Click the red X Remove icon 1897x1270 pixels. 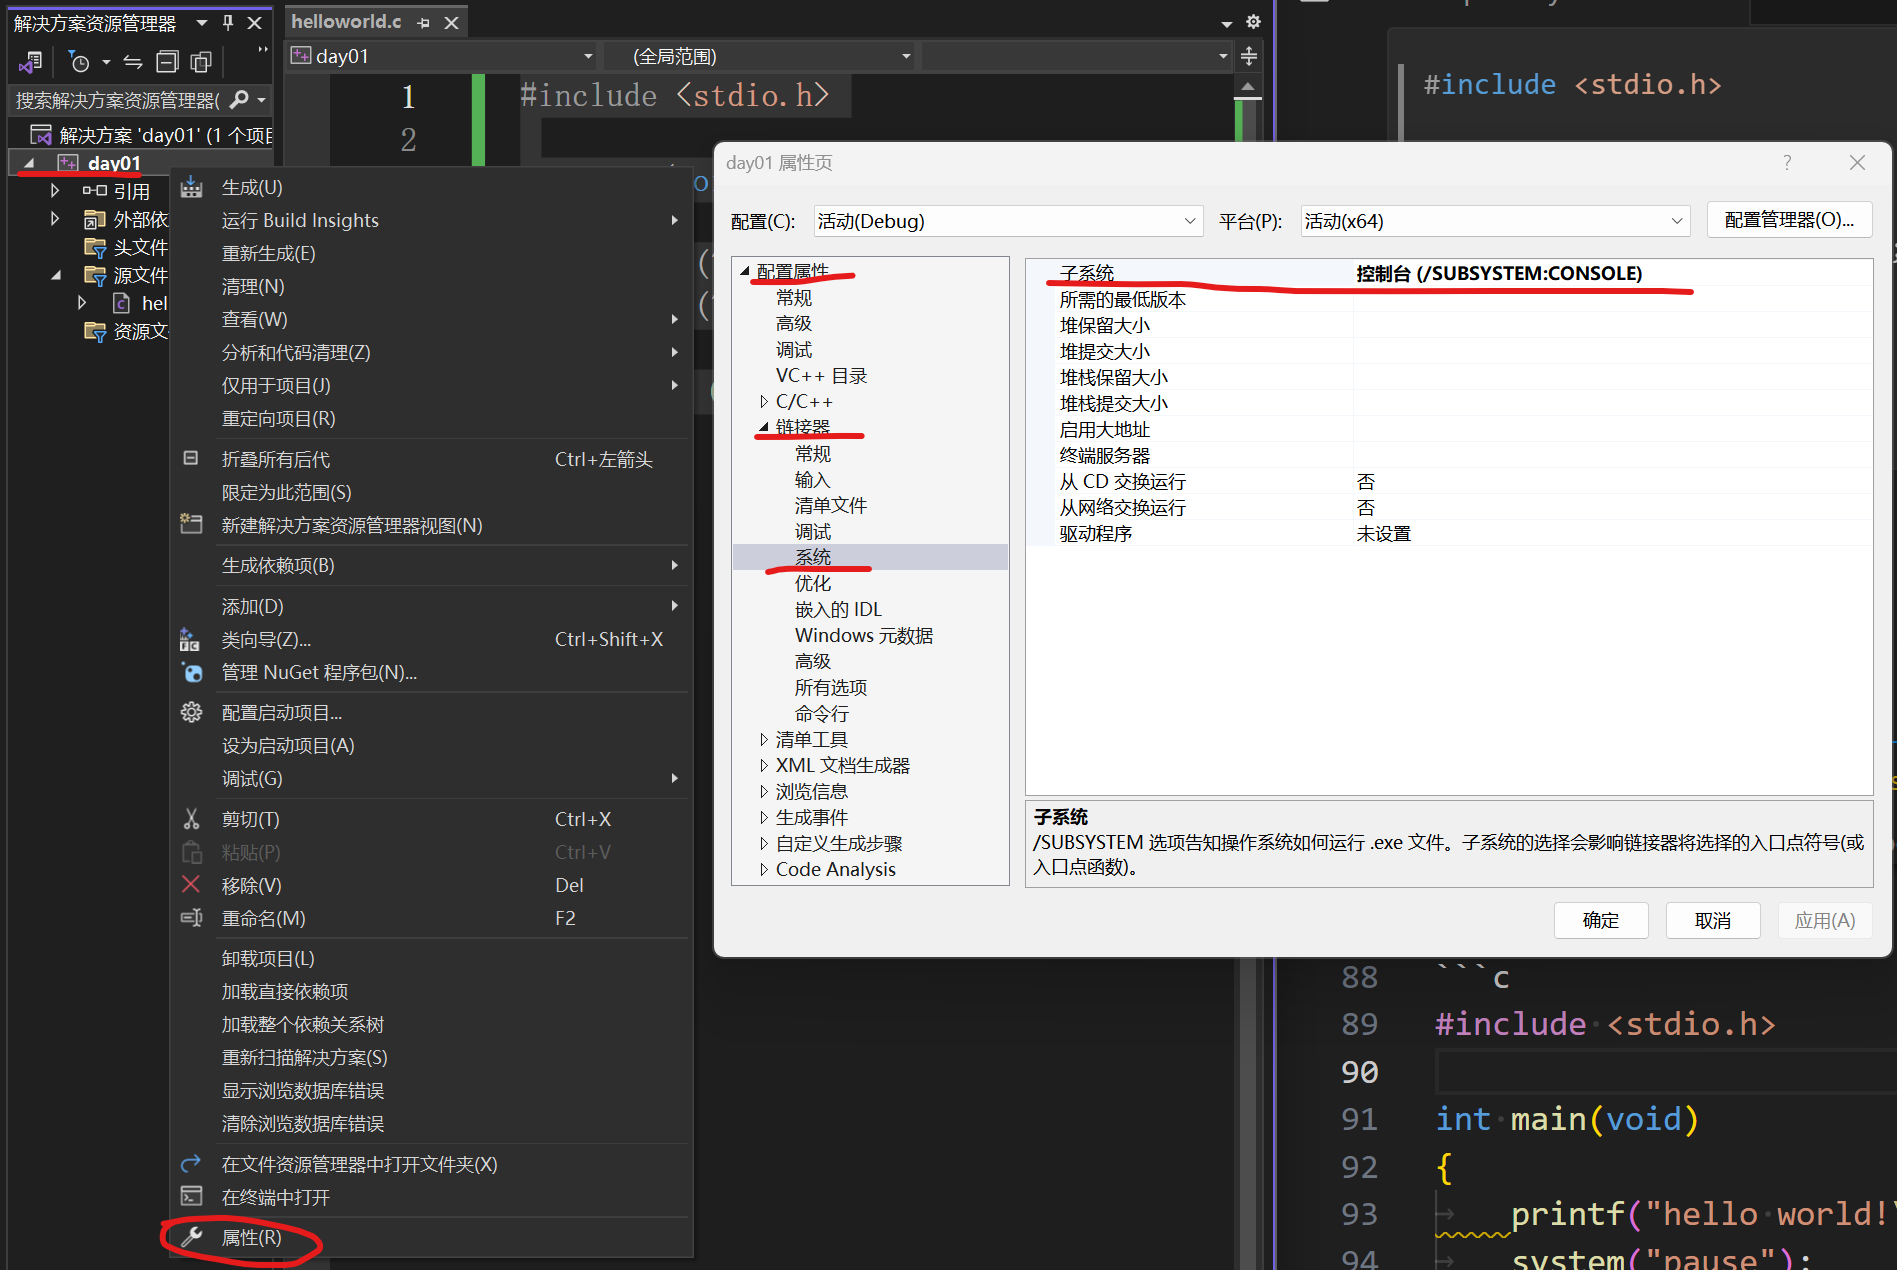tap(191, 884)
